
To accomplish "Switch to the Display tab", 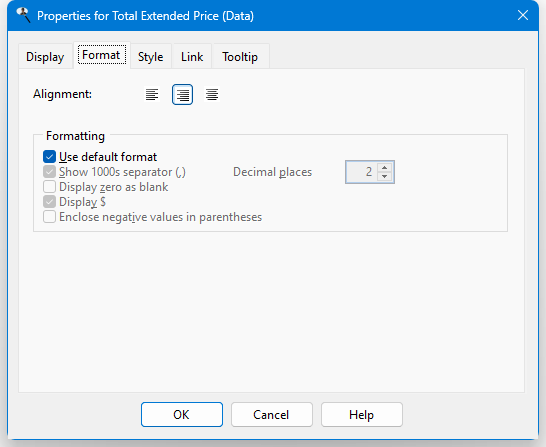I will click(x=45, y=56).
